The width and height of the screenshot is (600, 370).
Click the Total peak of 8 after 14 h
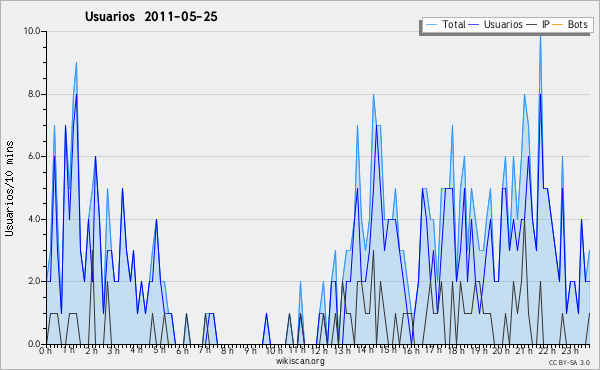pos(373,95)
